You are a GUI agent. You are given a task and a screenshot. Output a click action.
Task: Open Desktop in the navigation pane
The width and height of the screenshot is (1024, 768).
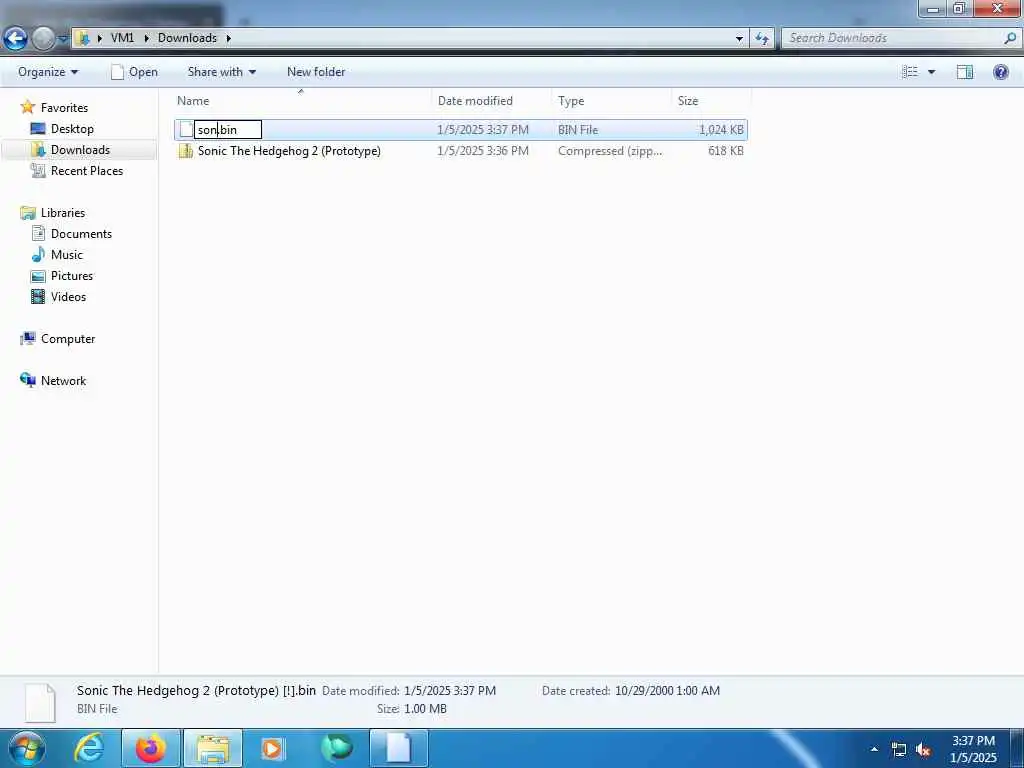coord(72,129)
